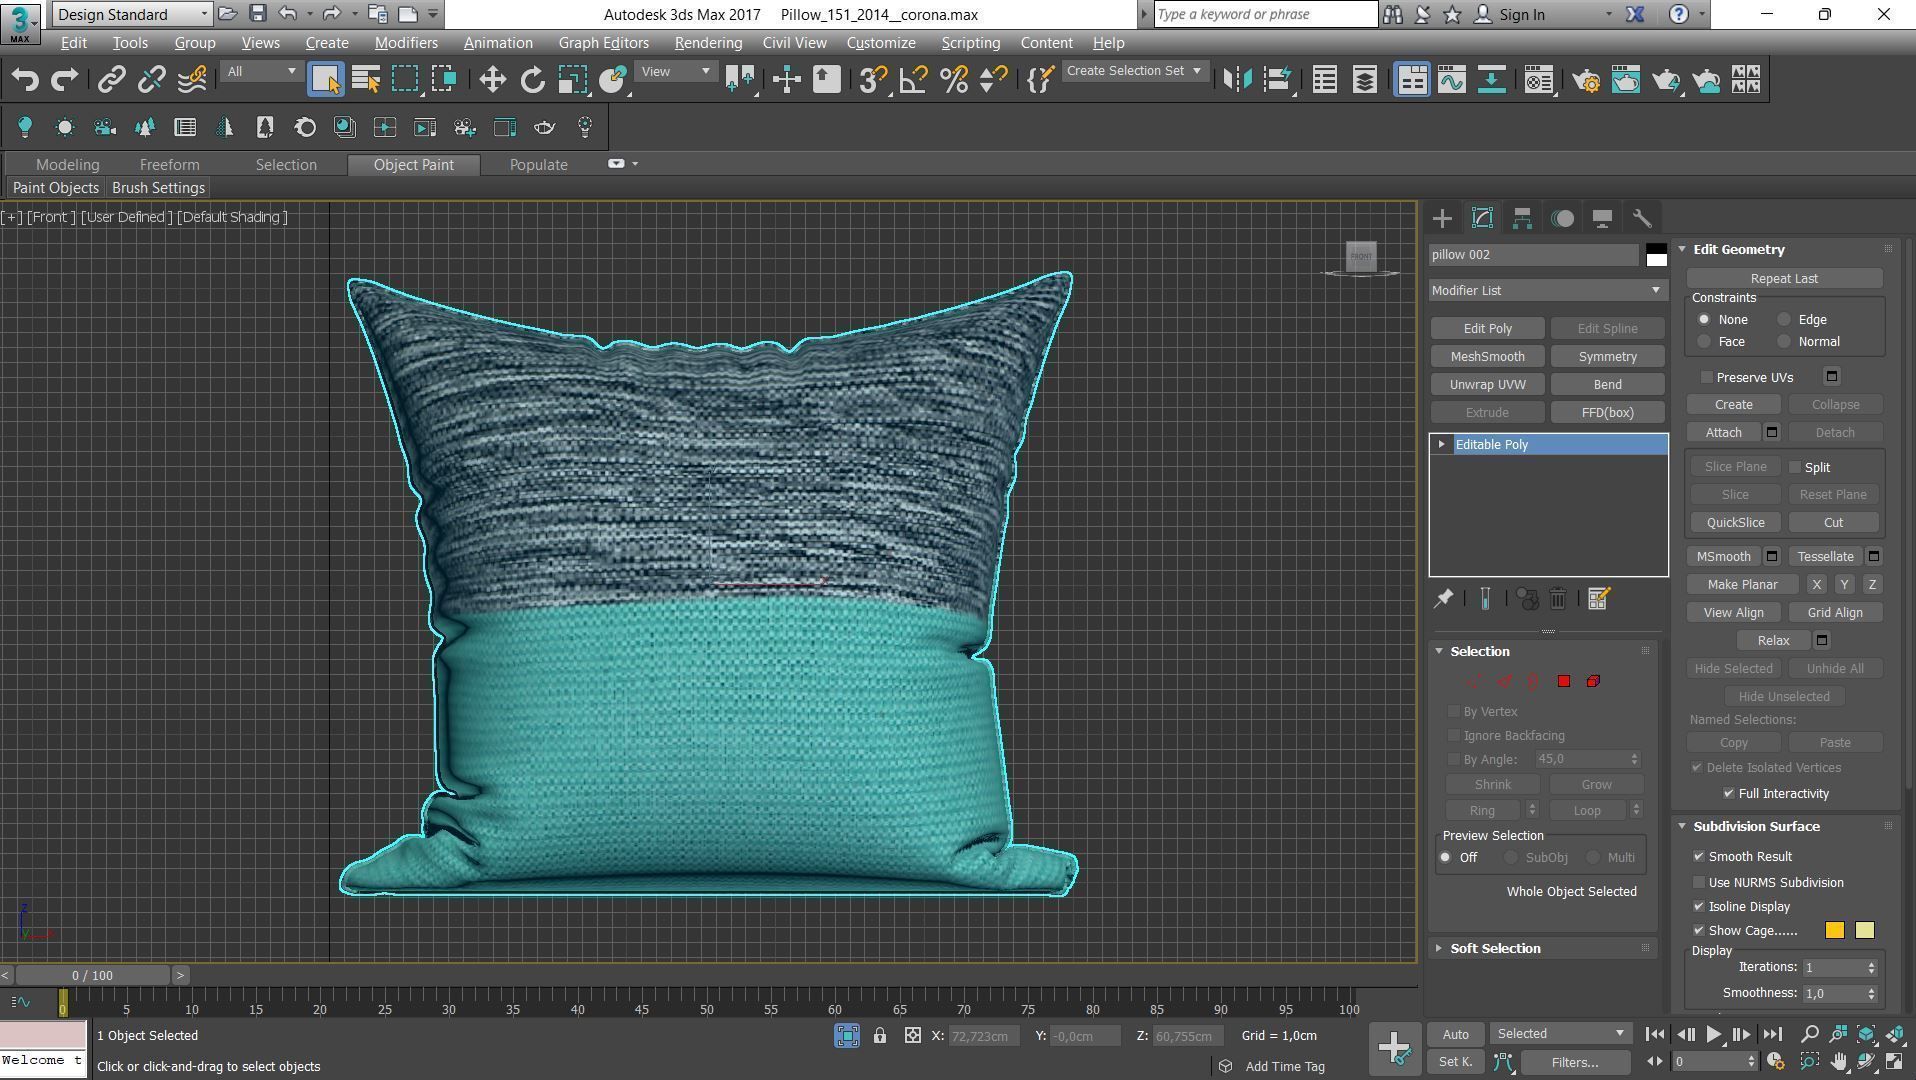Switch to the Utilities command panel
1916x1080 pixels.
1642,218
